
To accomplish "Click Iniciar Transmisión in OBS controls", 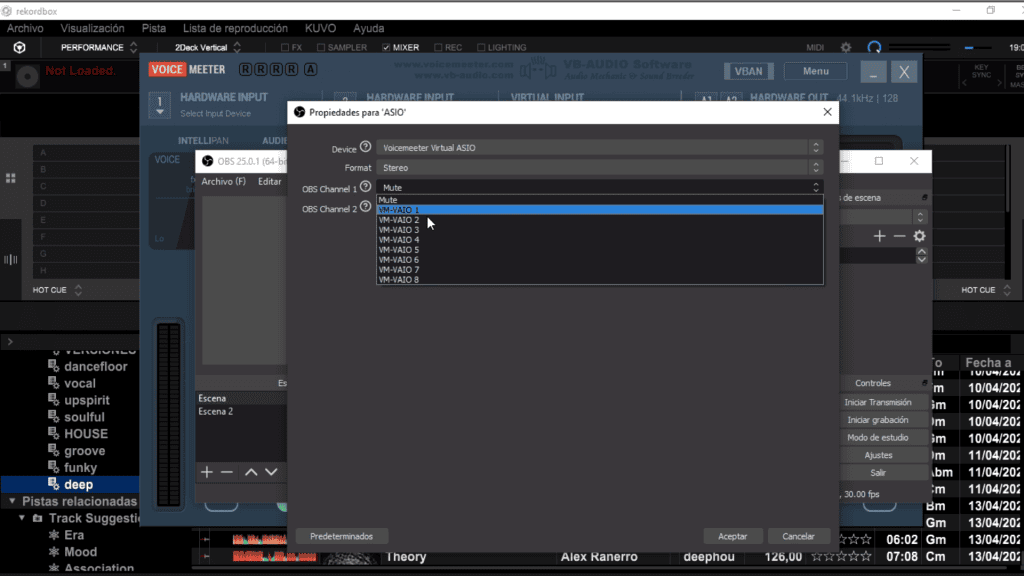I will point(878,402).
